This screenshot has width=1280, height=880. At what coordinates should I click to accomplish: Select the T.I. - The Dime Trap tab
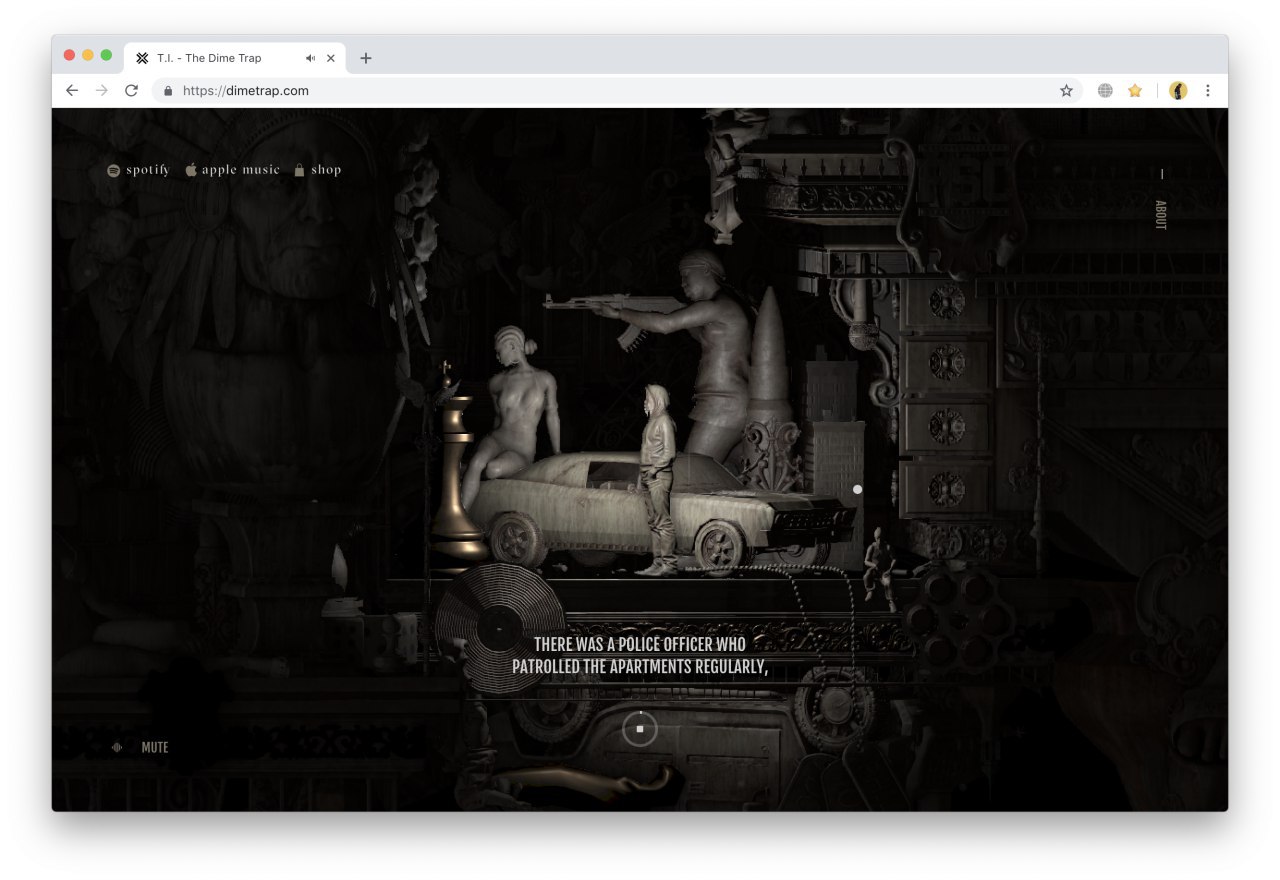[x=235, y=58]
